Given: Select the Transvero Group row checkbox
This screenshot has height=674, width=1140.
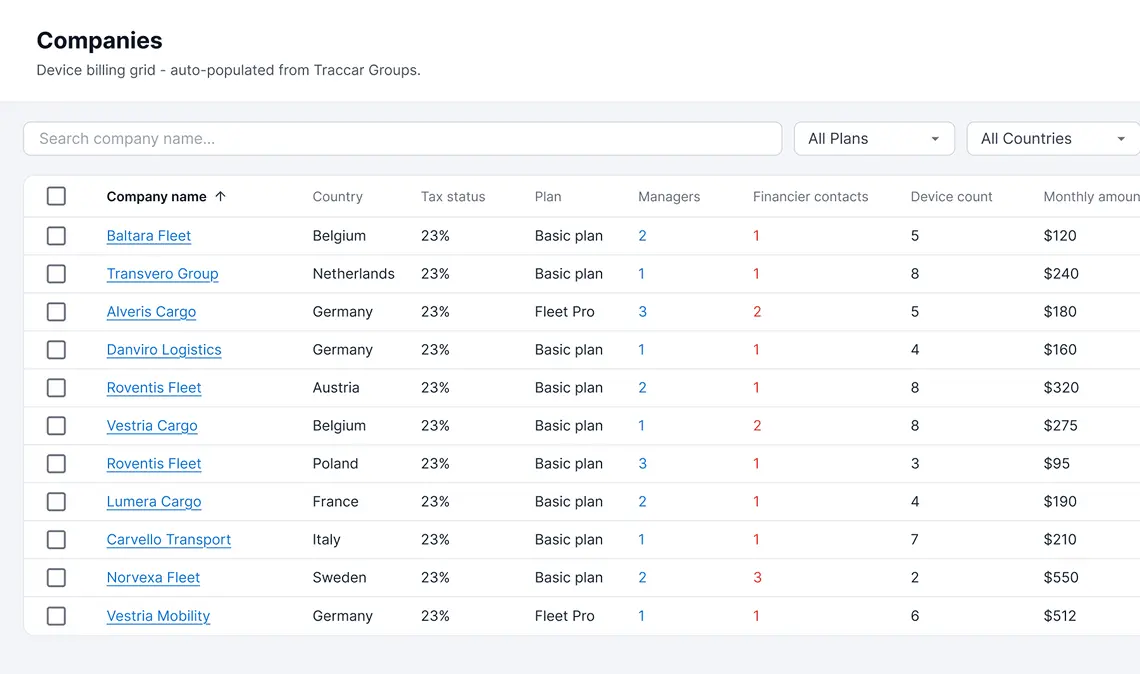Looking at the screenshot, I should [x=56, y=273].
